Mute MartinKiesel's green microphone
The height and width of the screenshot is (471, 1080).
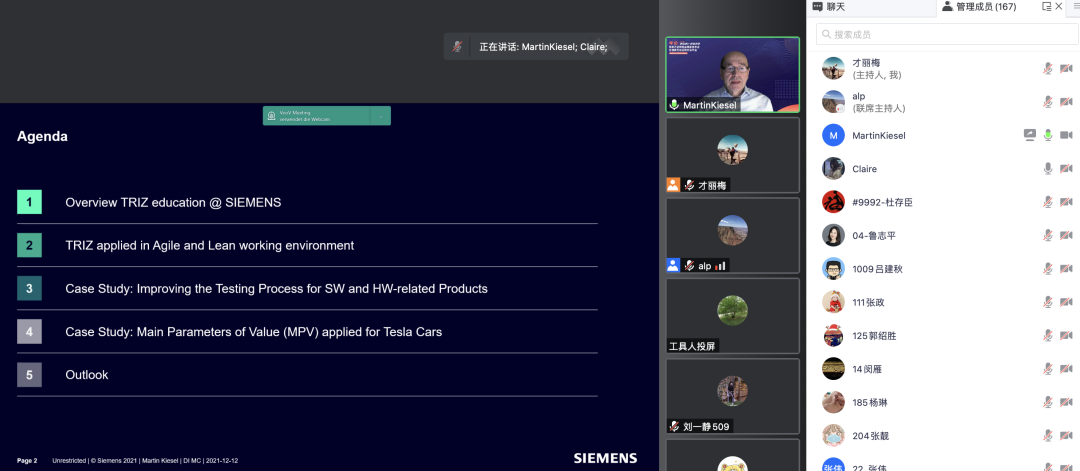[1048, 135]
